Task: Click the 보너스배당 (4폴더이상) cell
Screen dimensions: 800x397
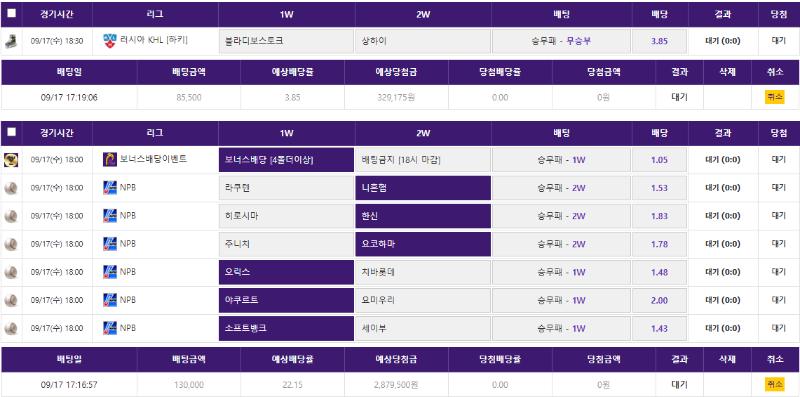Action: pos(286,160)
